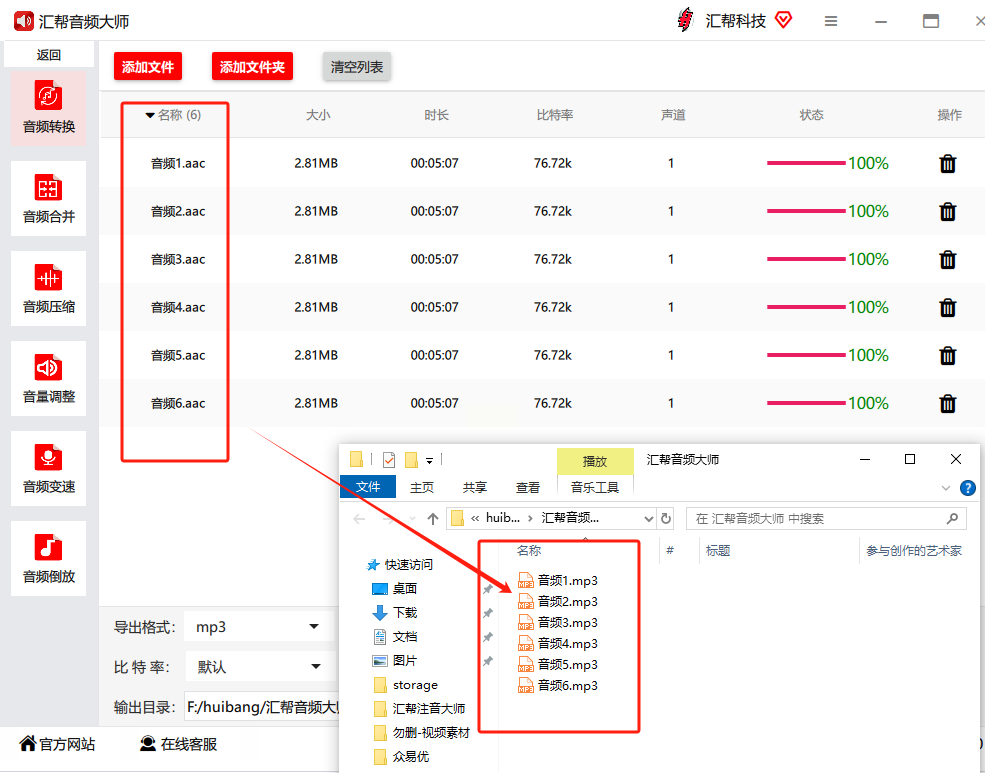Click the 汇帮音频大师 app logo icon
Image resolution: width=985 pixels, height=773 pixels.
tap(24, 21)
